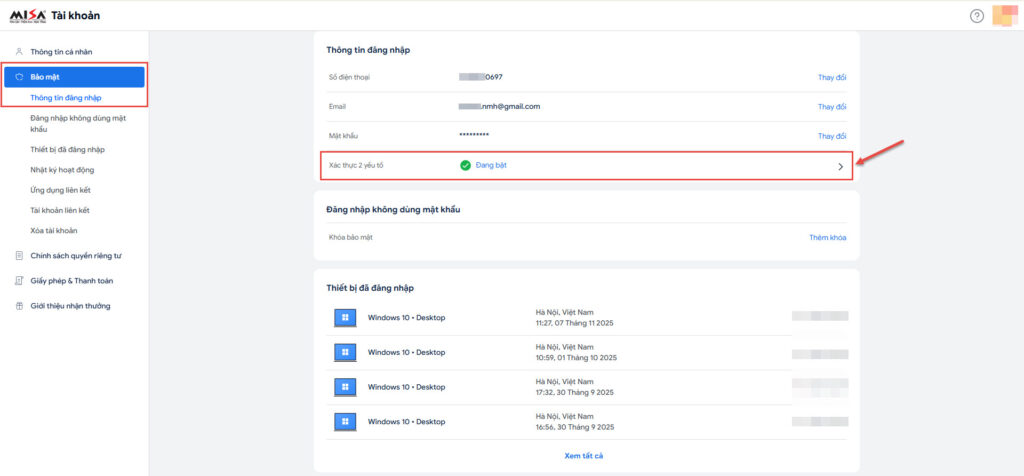
Task: Go to Ứng dụng liên kết
Action: click(61, 190)
